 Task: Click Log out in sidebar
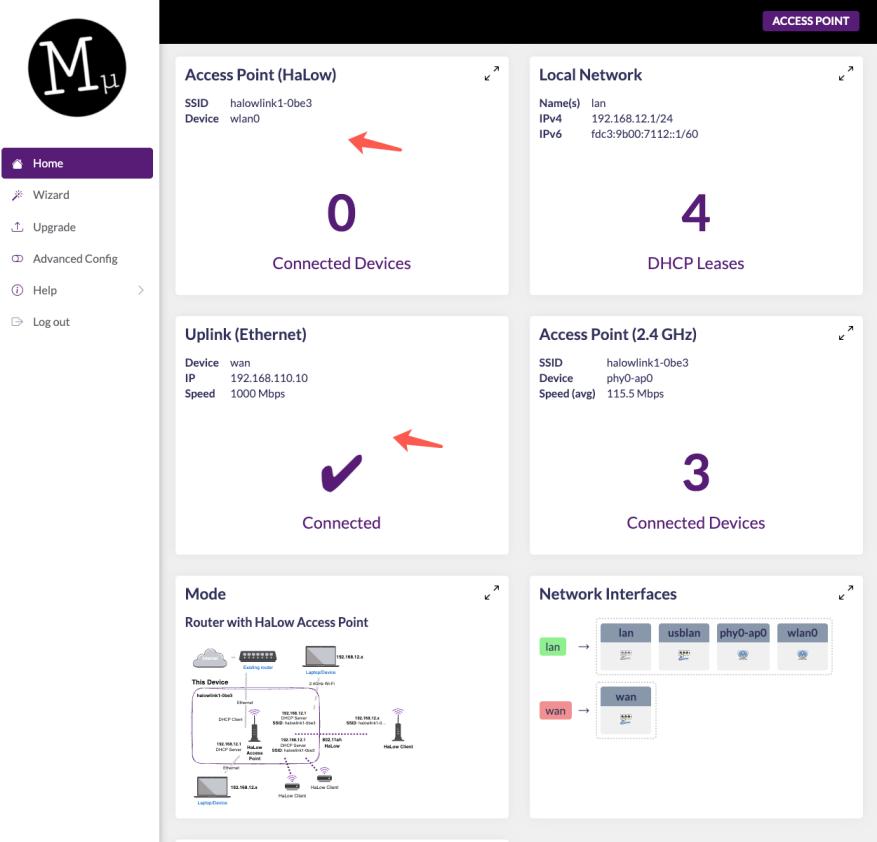(x=51, y=322)
